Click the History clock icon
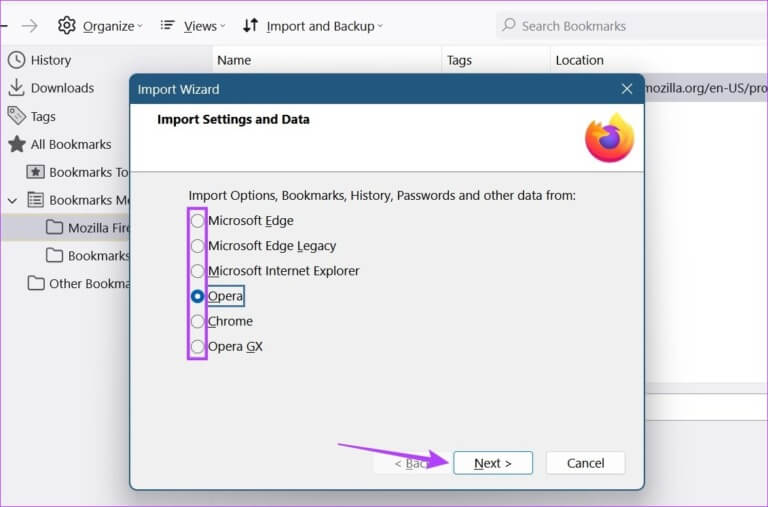This screenshot has width=768, height=507. pyautogui.click(x=17, y=60)
